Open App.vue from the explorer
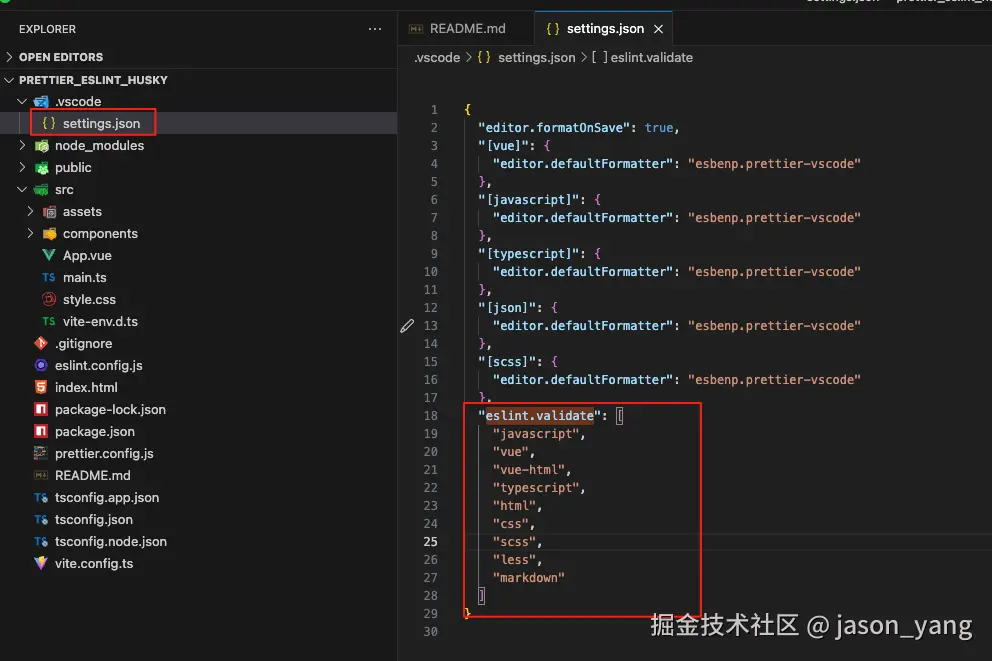992x661 pixels. coord(87,256)
